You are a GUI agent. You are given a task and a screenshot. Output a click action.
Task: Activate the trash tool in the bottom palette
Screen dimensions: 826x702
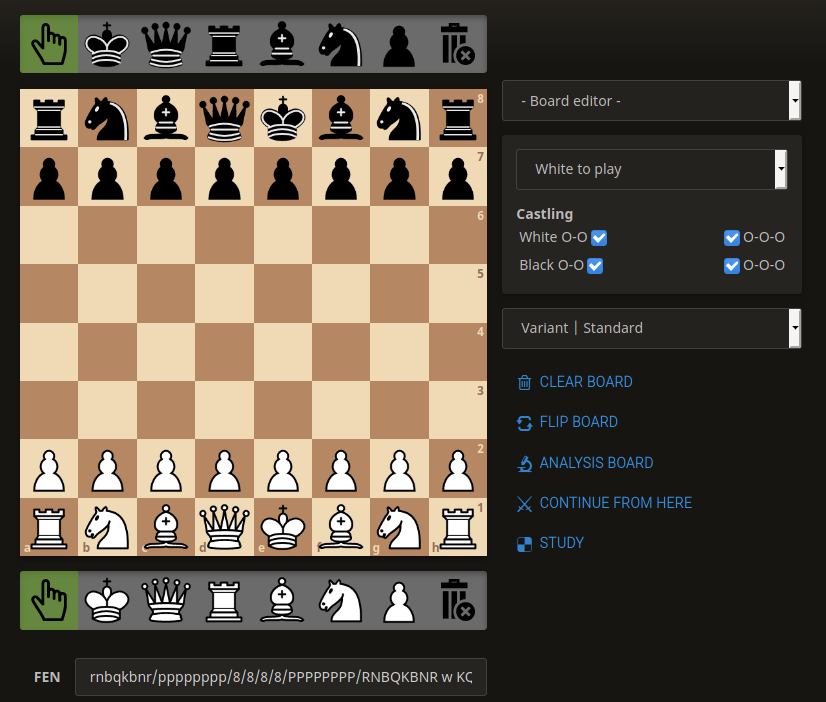click(x=457, y=600)
